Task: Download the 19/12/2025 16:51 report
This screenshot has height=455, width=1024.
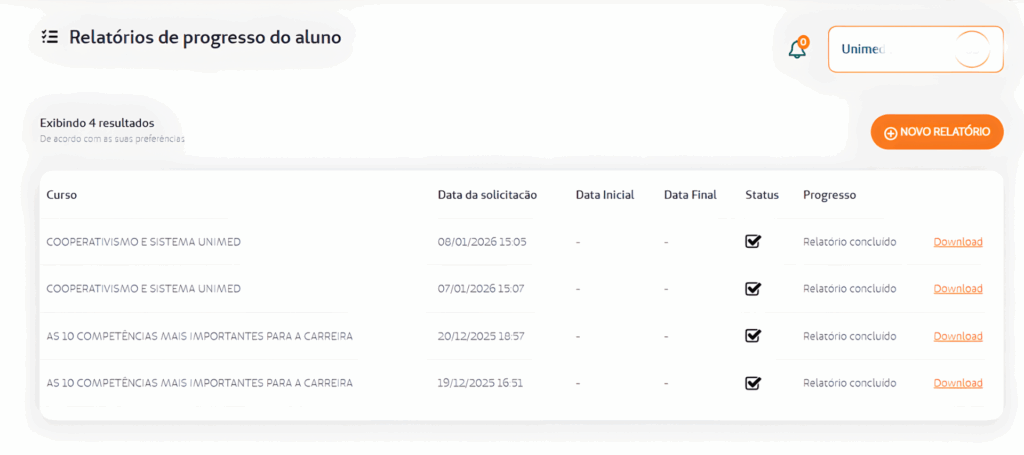Action: (x=958, y=383)
